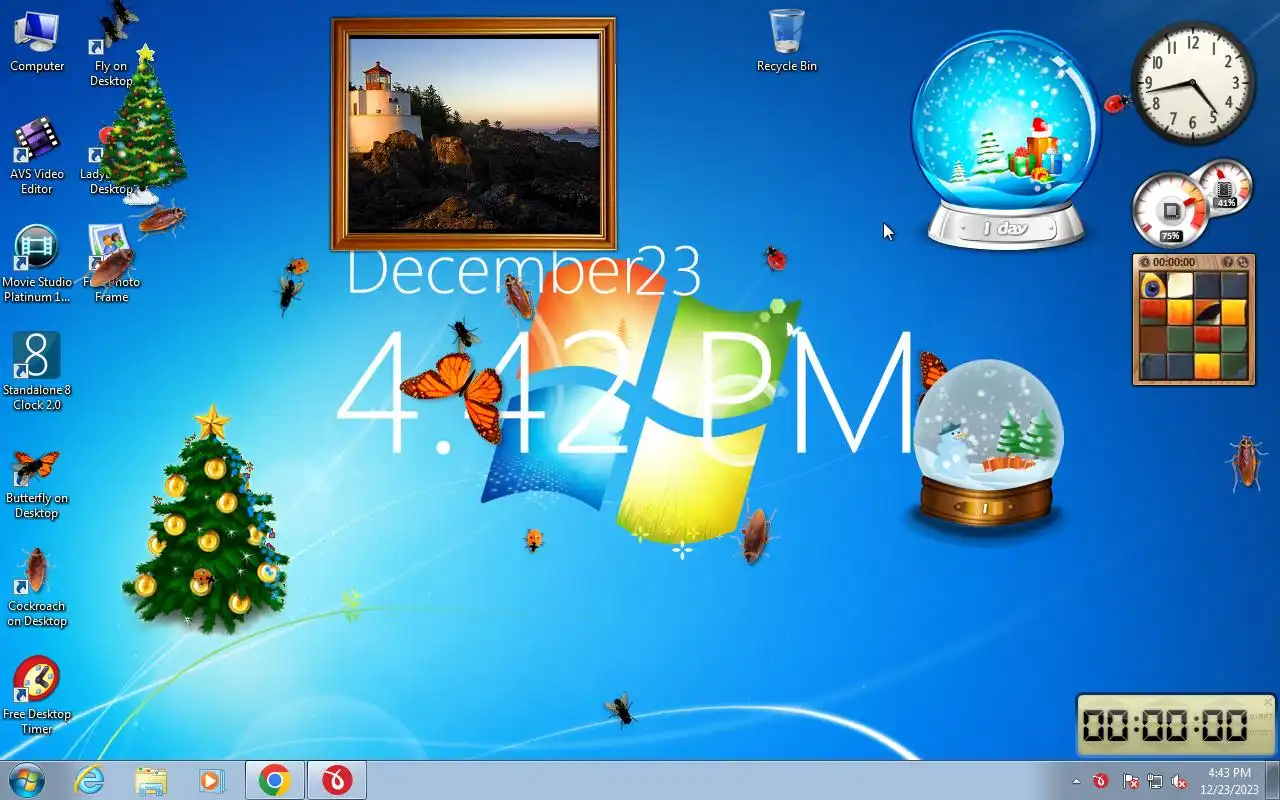Open Windows Media Player taskbar icon

pyautogui.click(x=211, y=780)
